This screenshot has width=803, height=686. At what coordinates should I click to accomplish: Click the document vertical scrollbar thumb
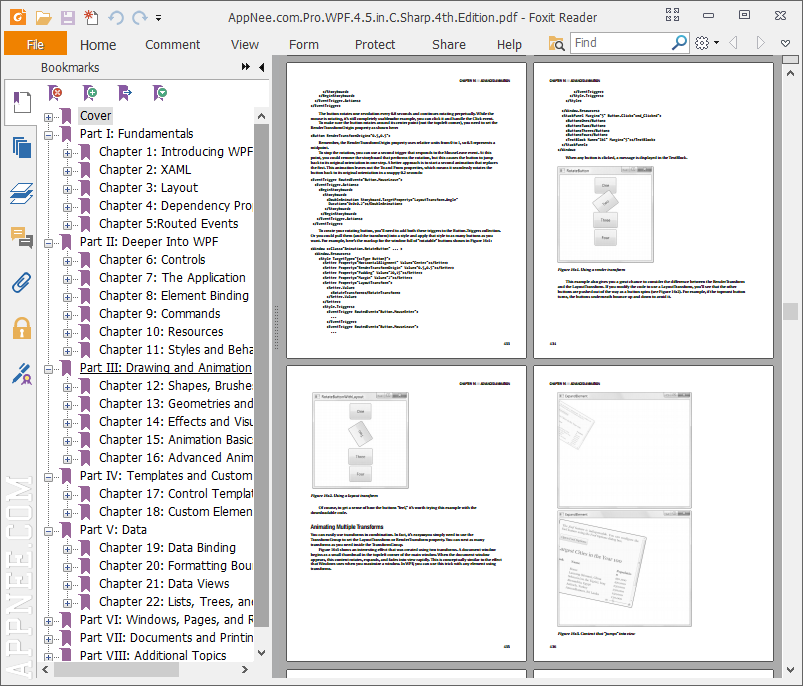pyautogui.click(x=790, y=311)
